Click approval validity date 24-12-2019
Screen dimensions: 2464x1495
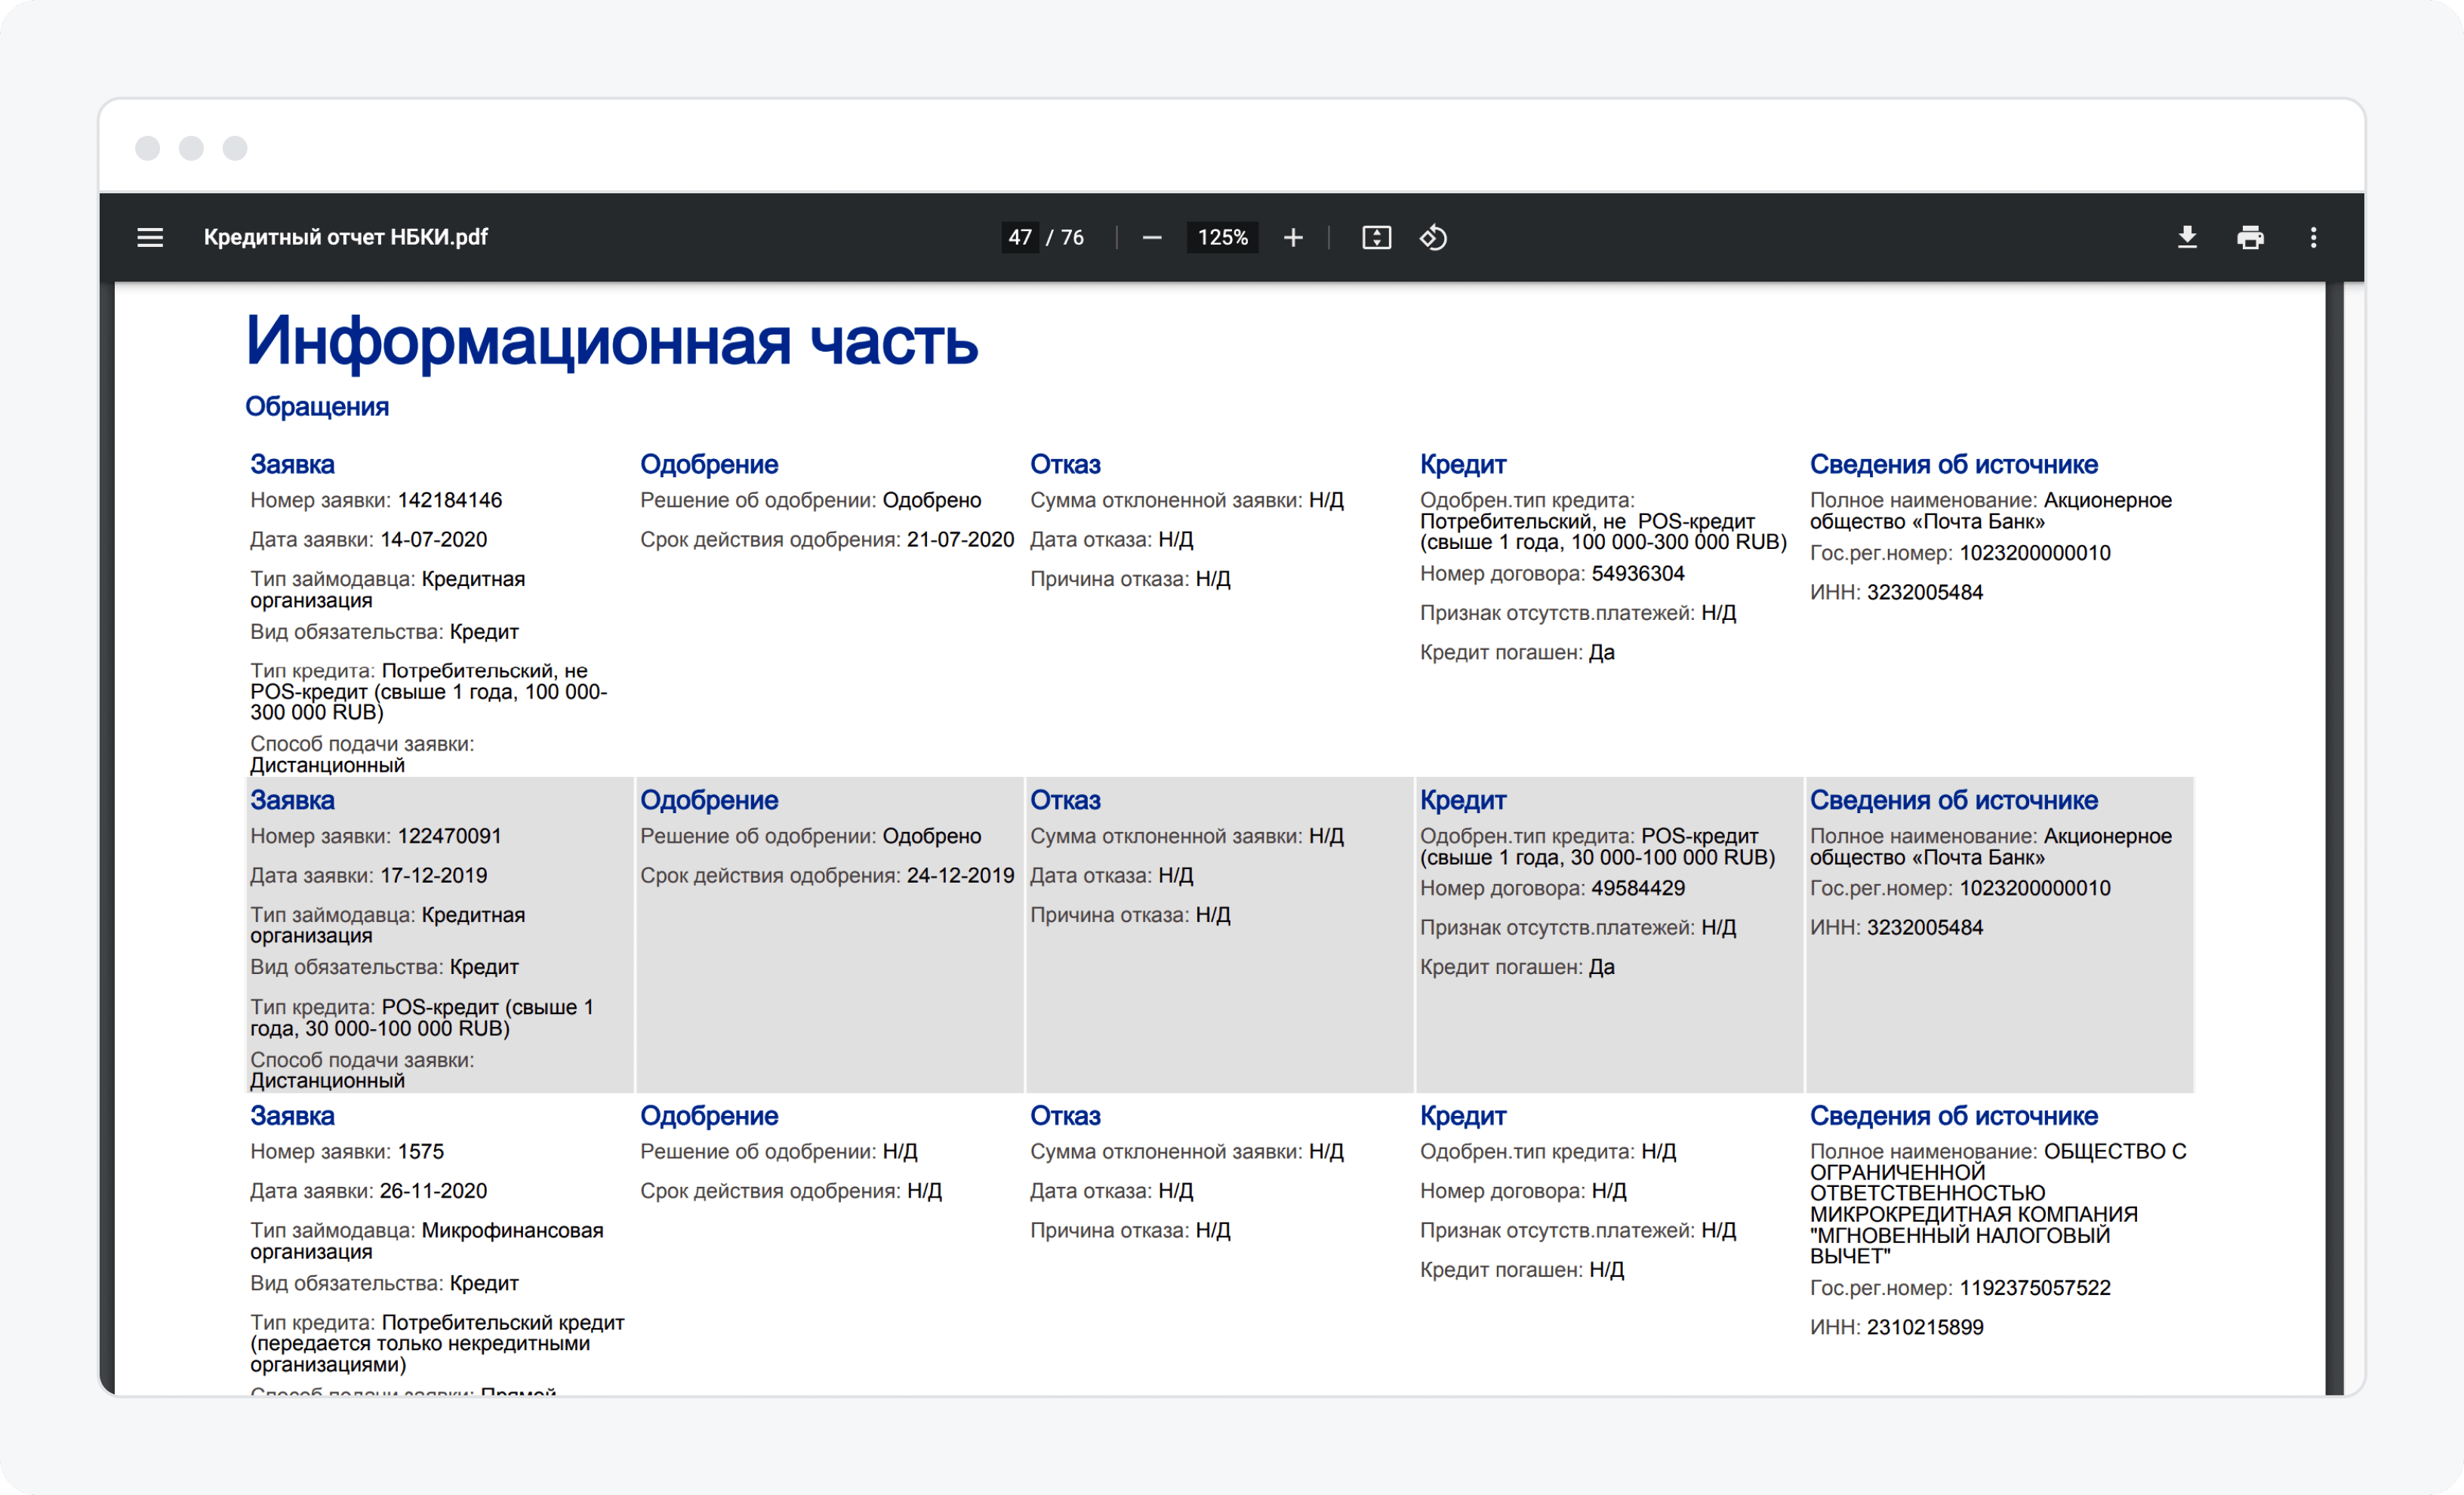(x=960, y=875)
